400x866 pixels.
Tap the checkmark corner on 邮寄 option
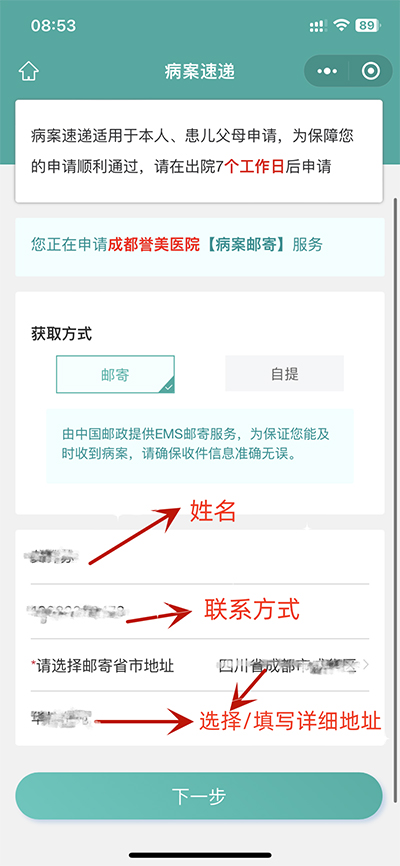(168, 387)
